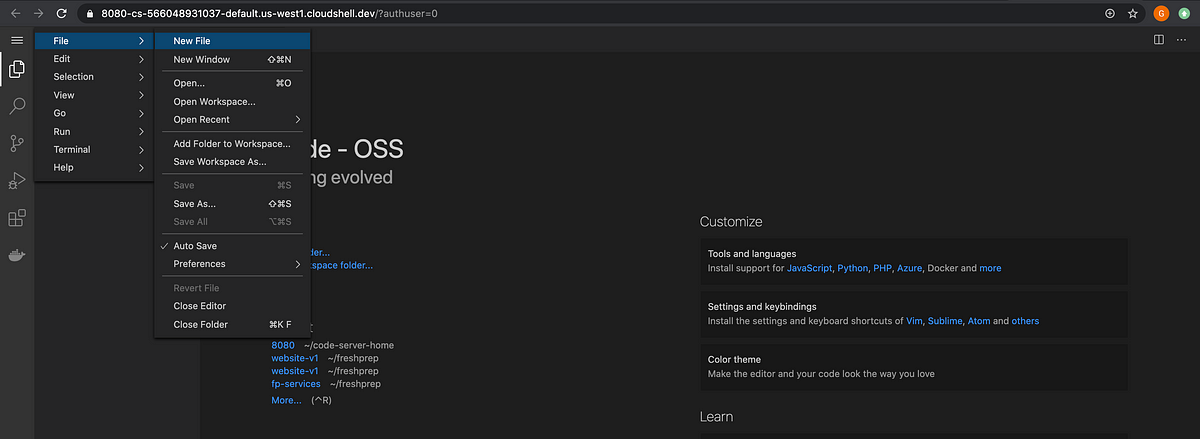
Task: Choose New Window menu entry
Action: (233, 59)
